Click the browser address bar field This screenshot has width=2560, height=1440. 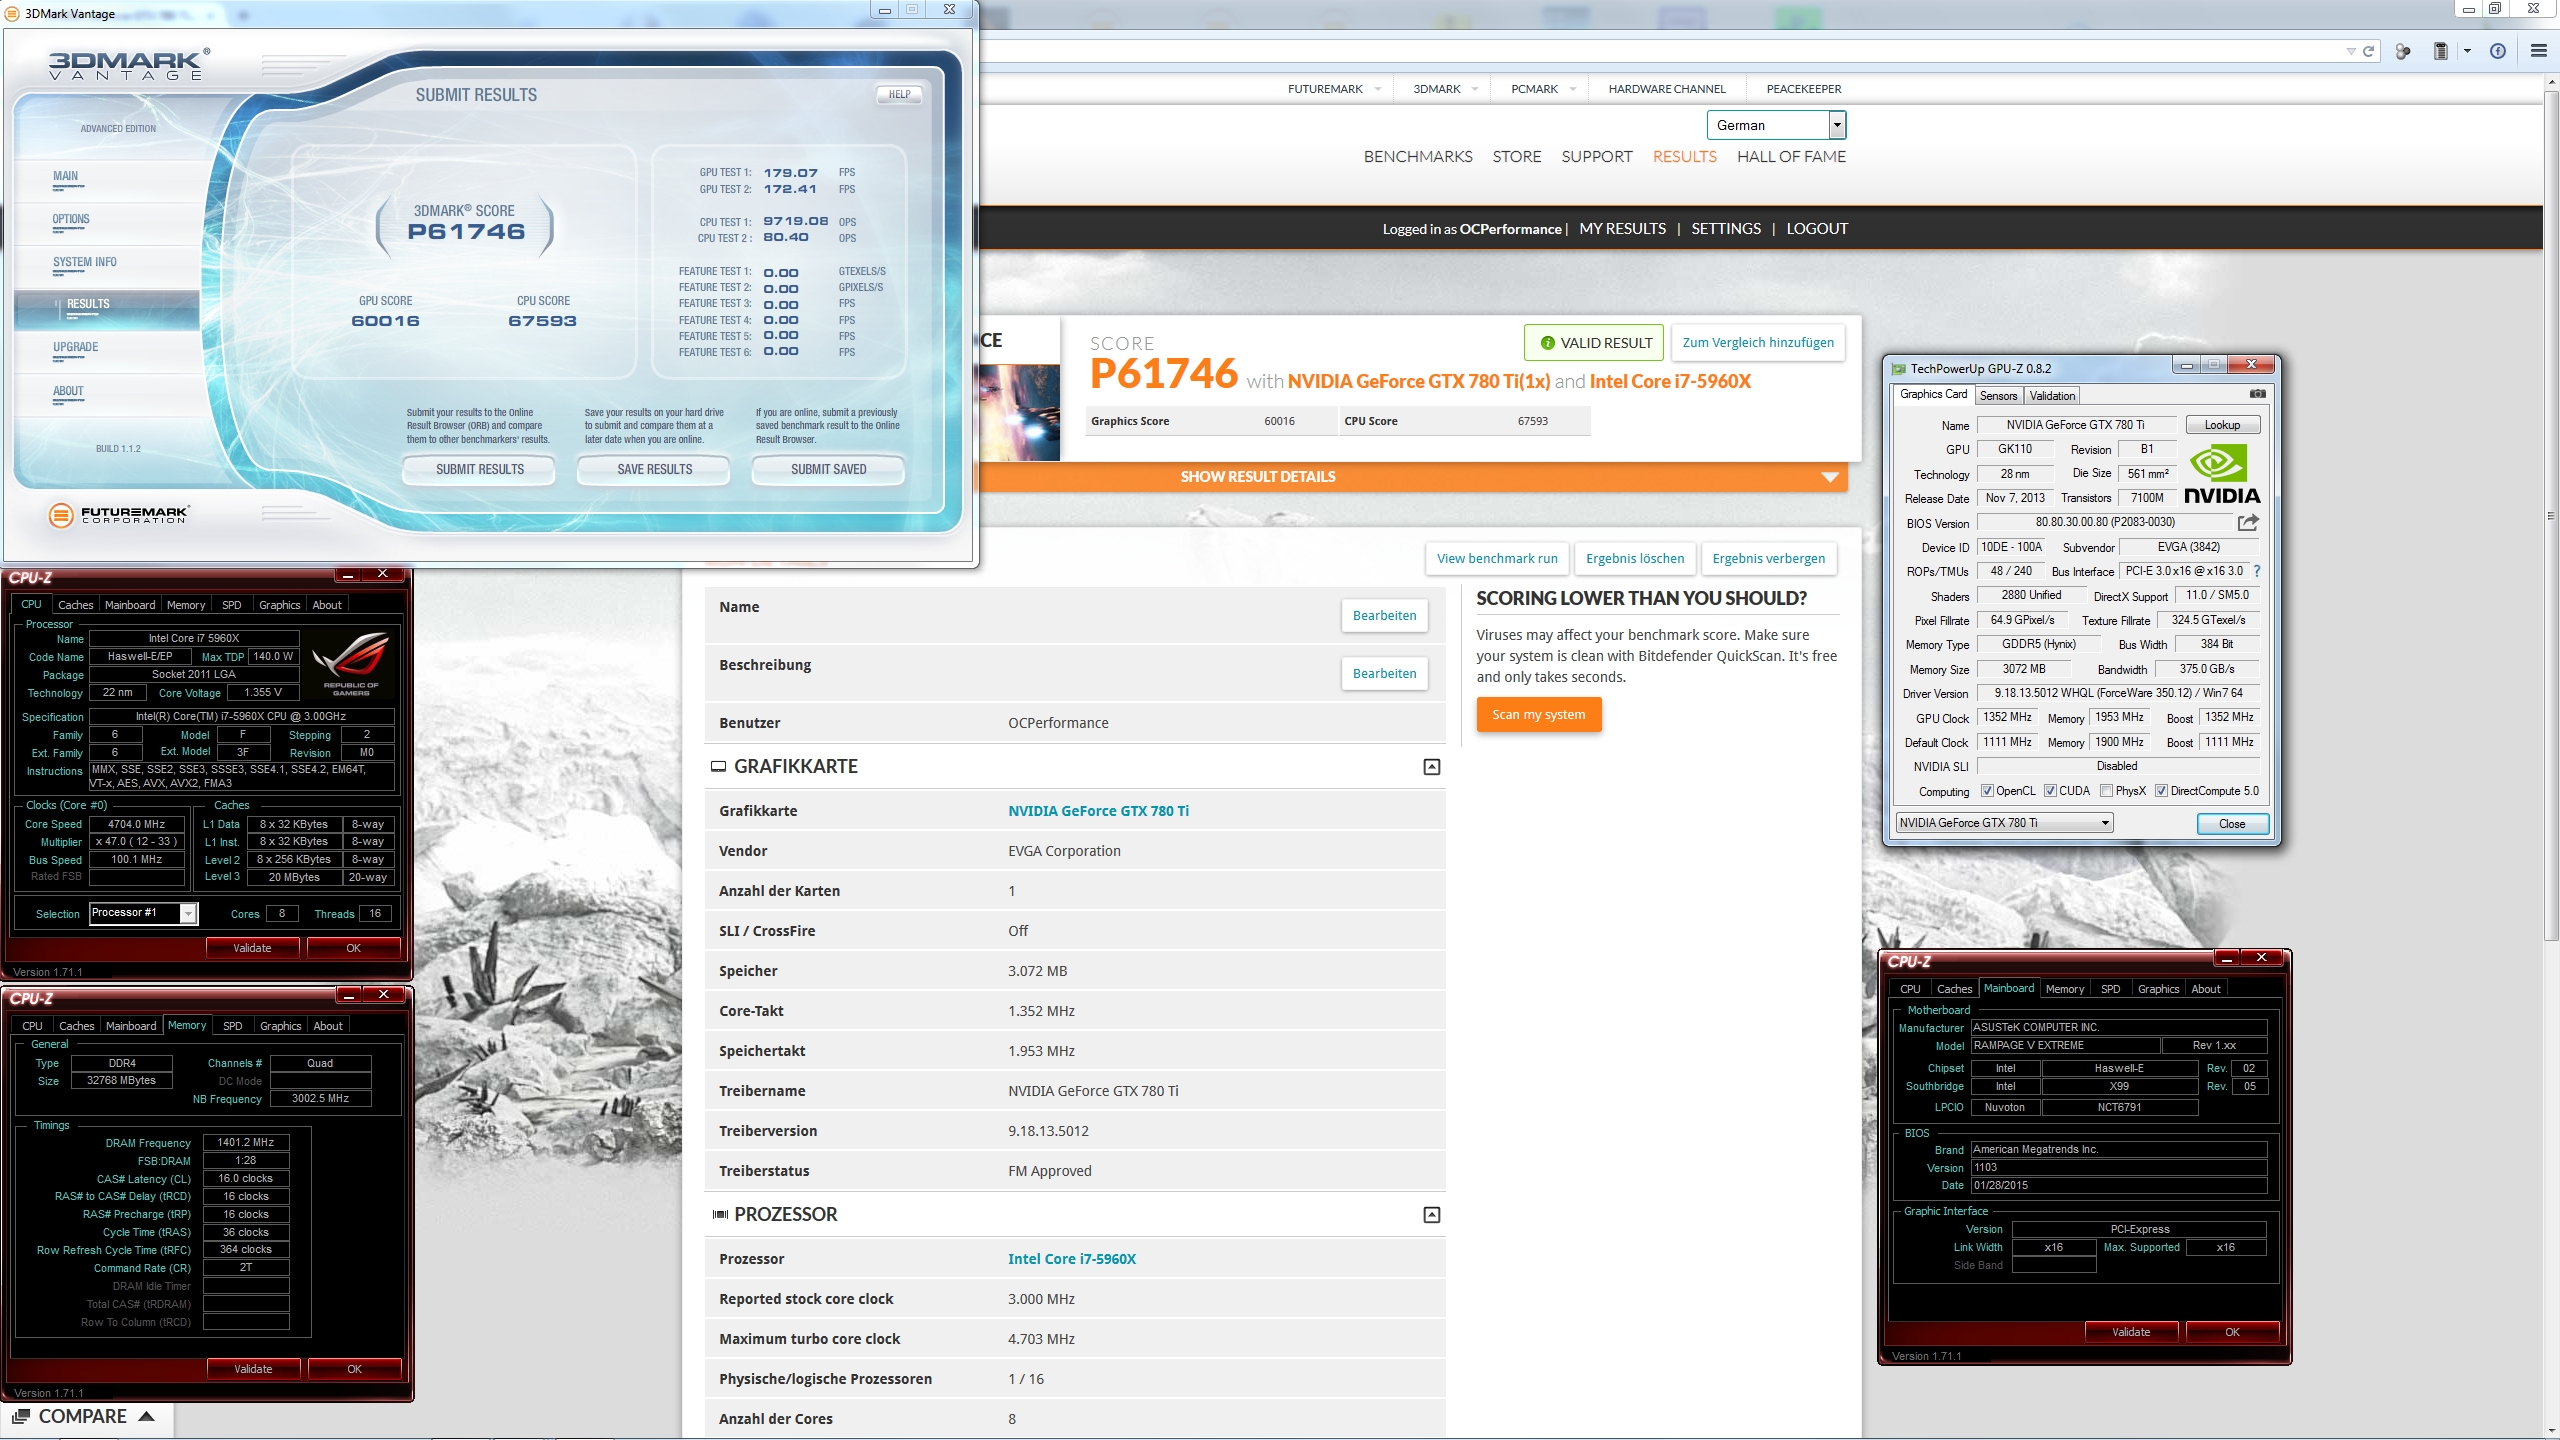[x=1660, y=51]
